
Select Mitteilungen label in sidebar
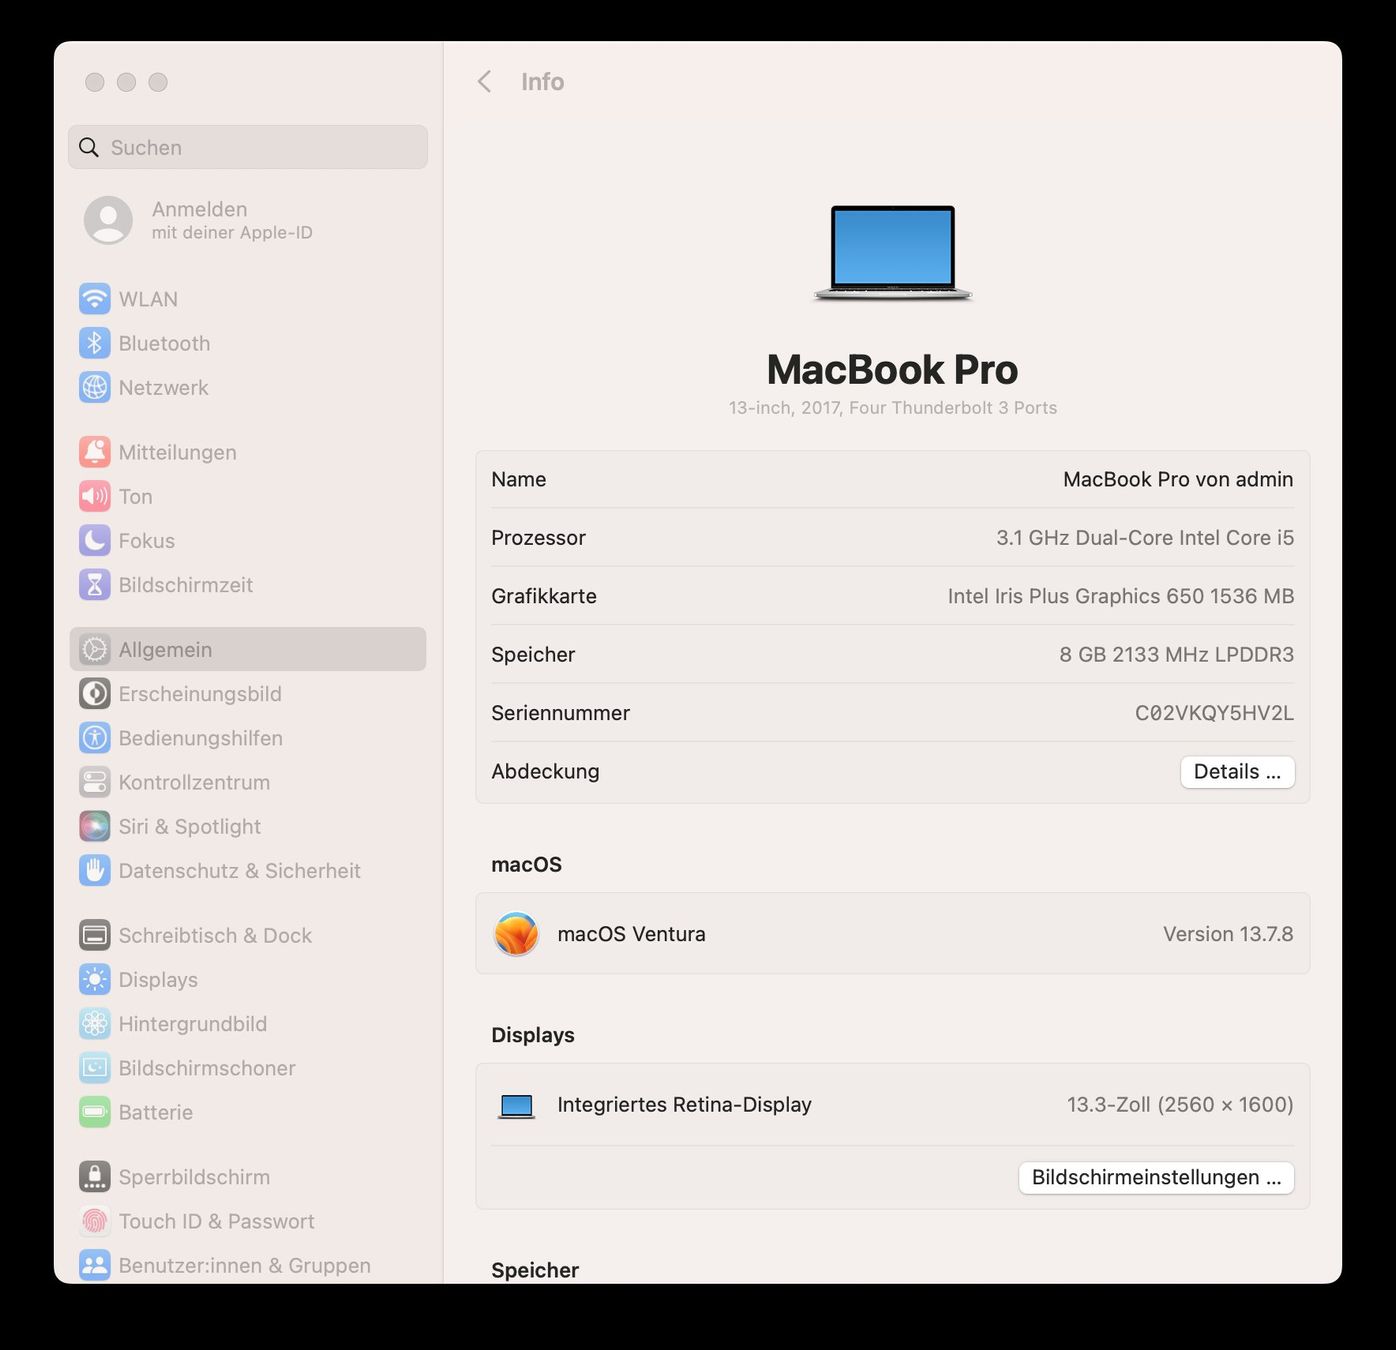coord(178,452)
